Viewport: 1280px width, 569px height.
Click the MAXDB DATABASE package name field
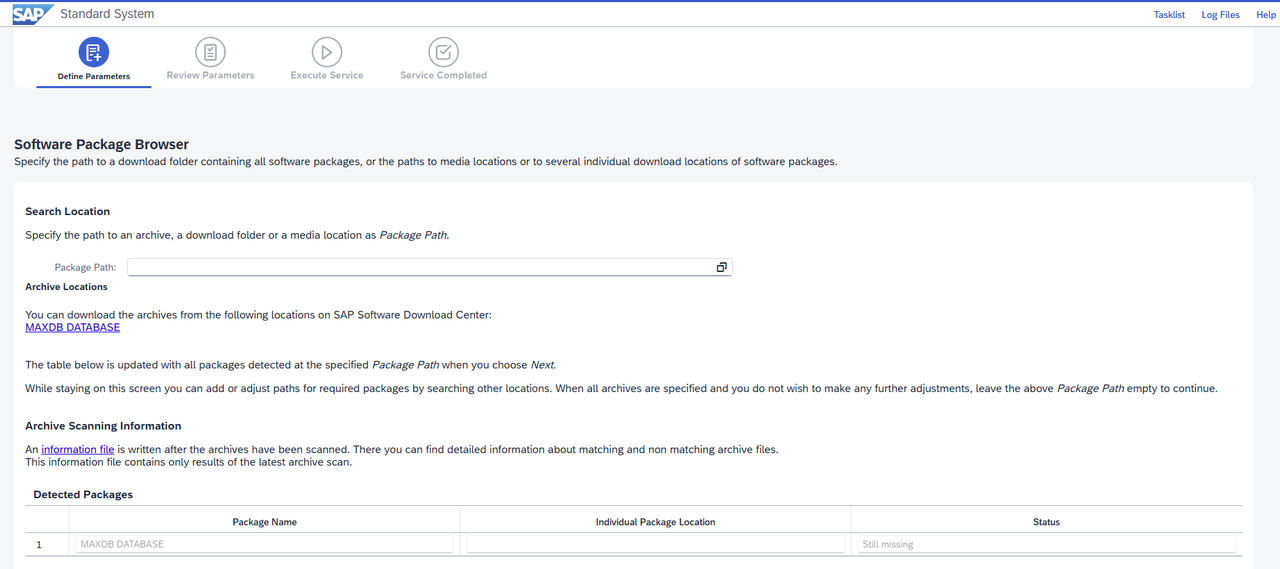(264, 544)
